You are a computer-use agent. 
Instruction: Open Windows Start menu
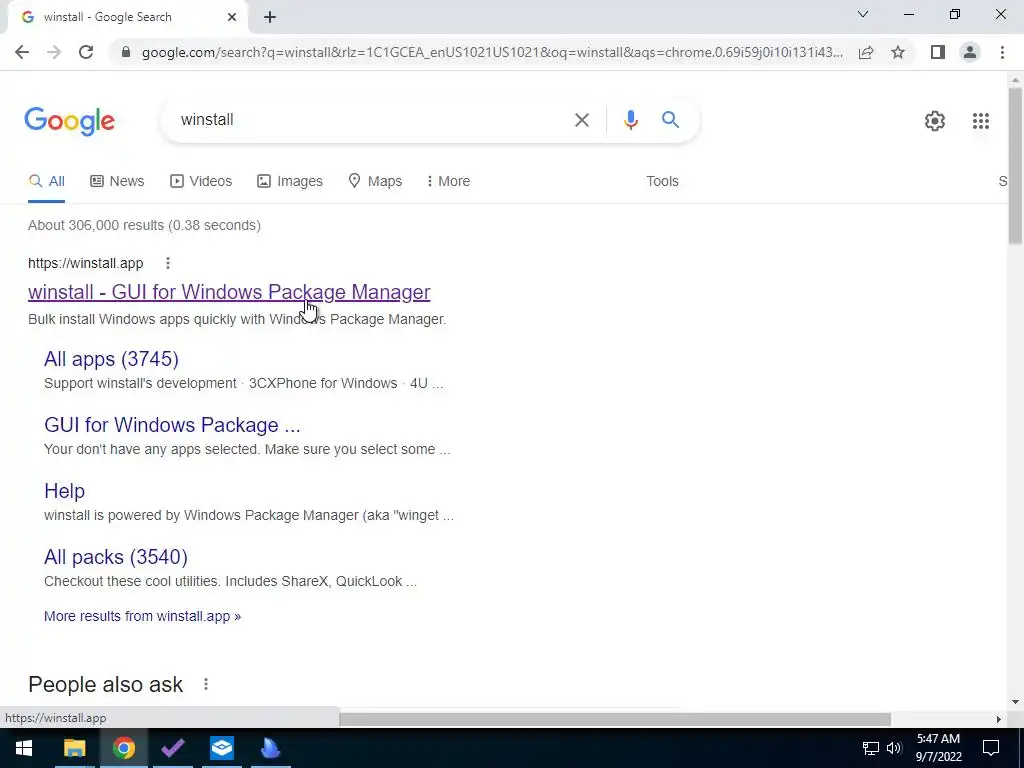tap(24, 748)
